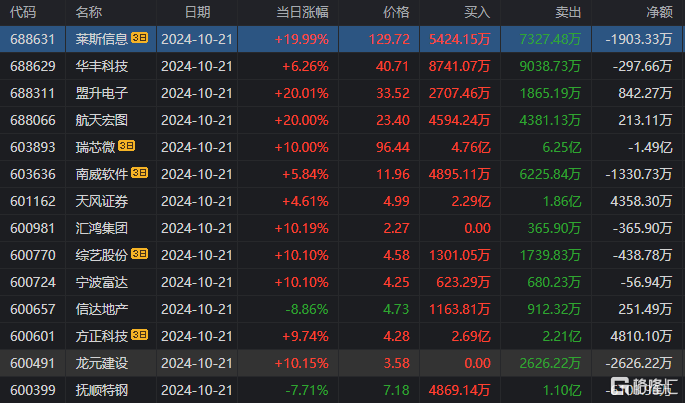Click buy amount 4.76亿

pyautogui.click(x=471, y=147)
